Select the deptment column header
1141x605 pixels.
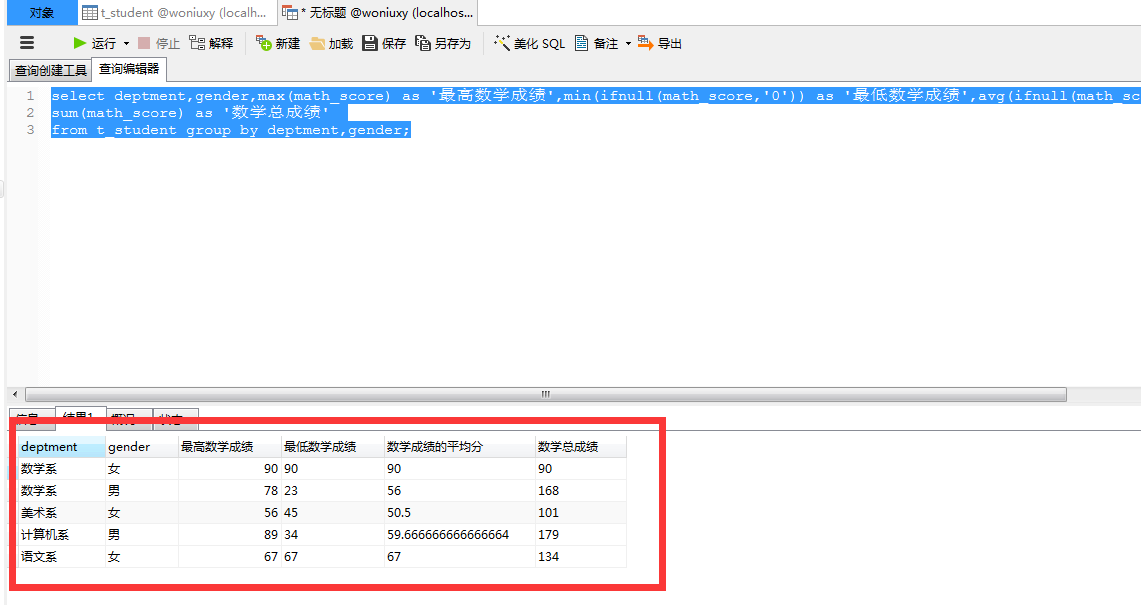point(62,446)
